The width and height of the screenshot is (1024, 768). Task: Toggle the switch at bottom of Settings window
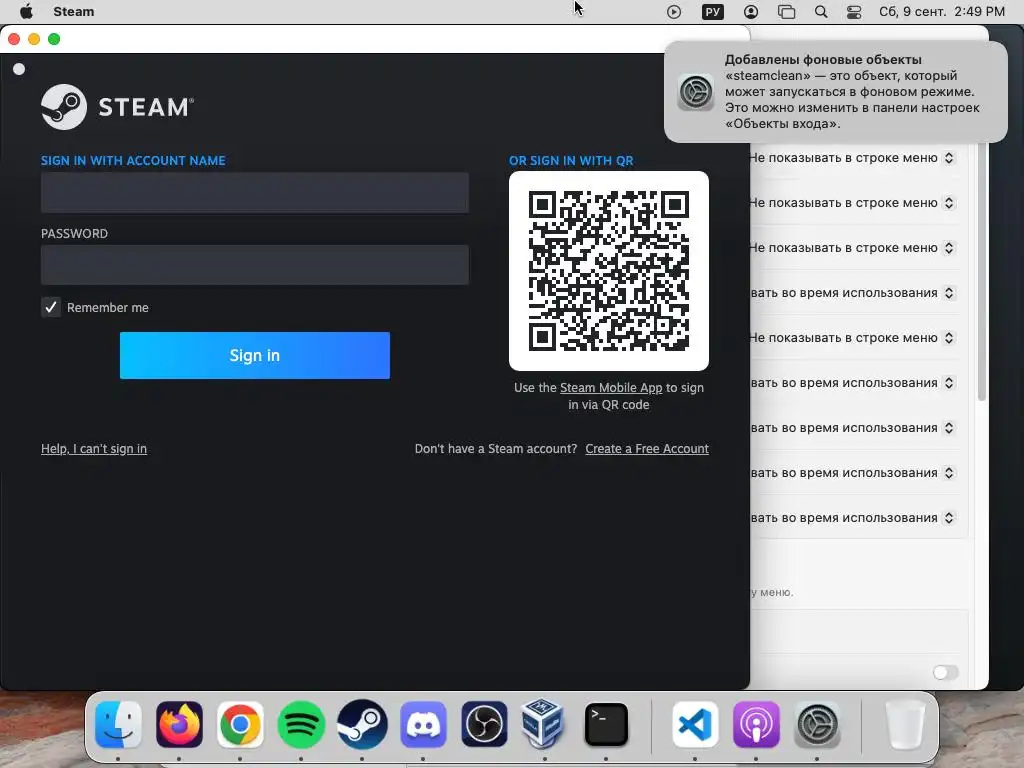coord(945,672)
